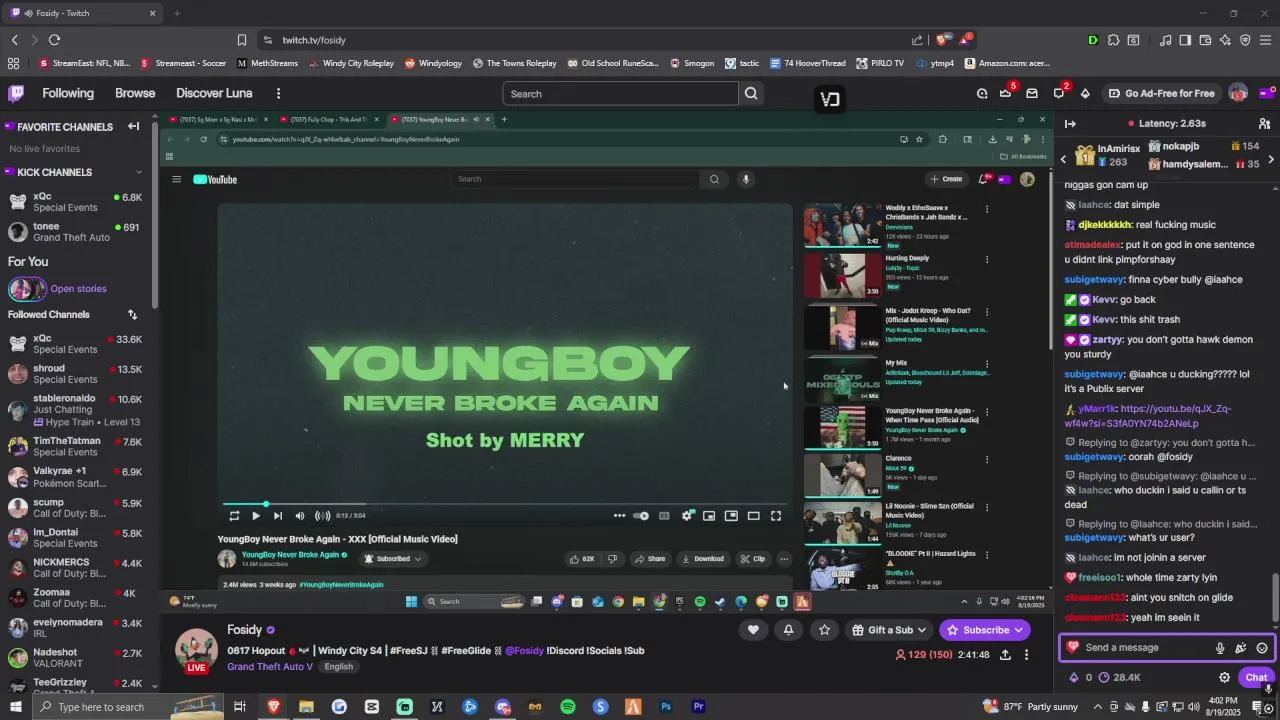1280x720 pixels.
Task: Open the Smogon bookmark
Action: (690, 63)
